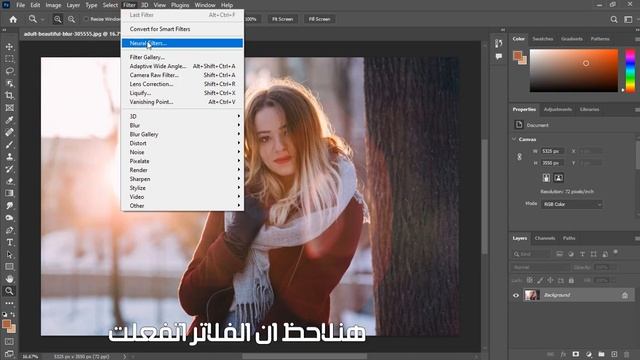Screen dimensions: 640x360
Task: Switch to the Adjustments tab
Action: (558, 109)
